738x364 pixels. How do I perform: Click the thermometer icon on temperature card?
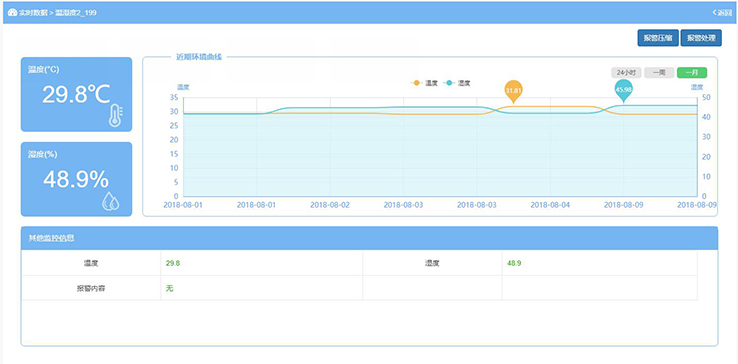(115, 116)
